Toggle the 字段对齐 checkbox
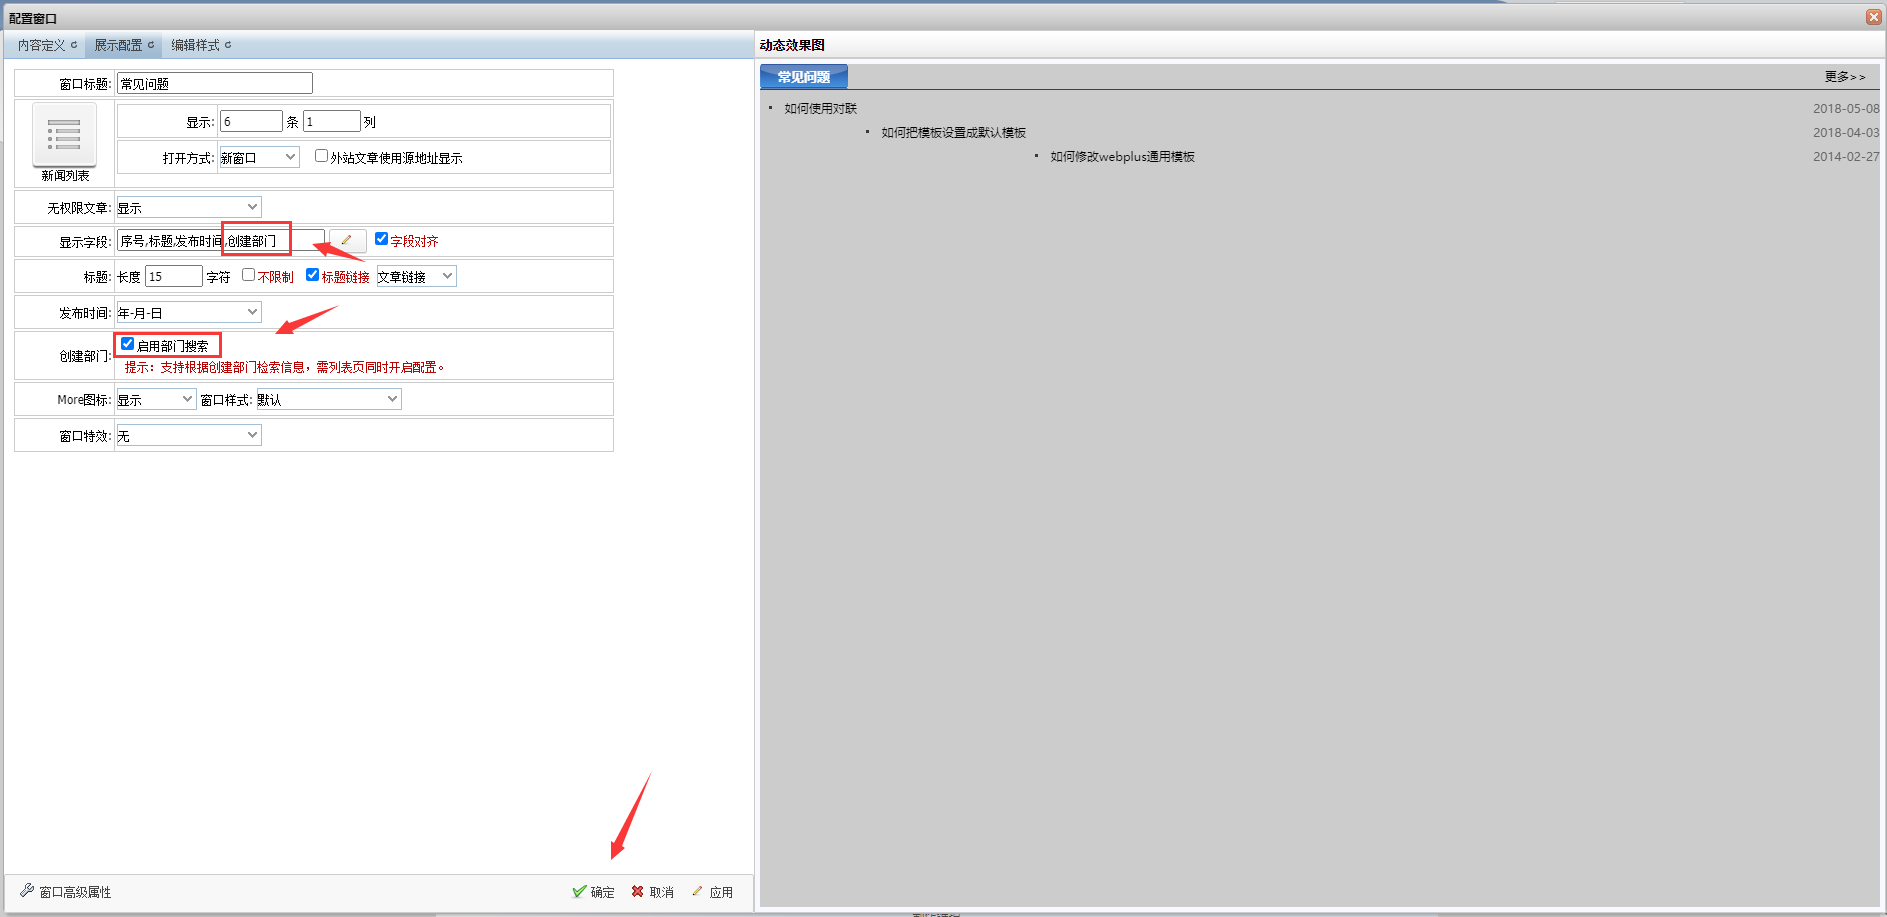Image resolution: width=1887 pixels, height=917 pixels. tap(381, 239)
